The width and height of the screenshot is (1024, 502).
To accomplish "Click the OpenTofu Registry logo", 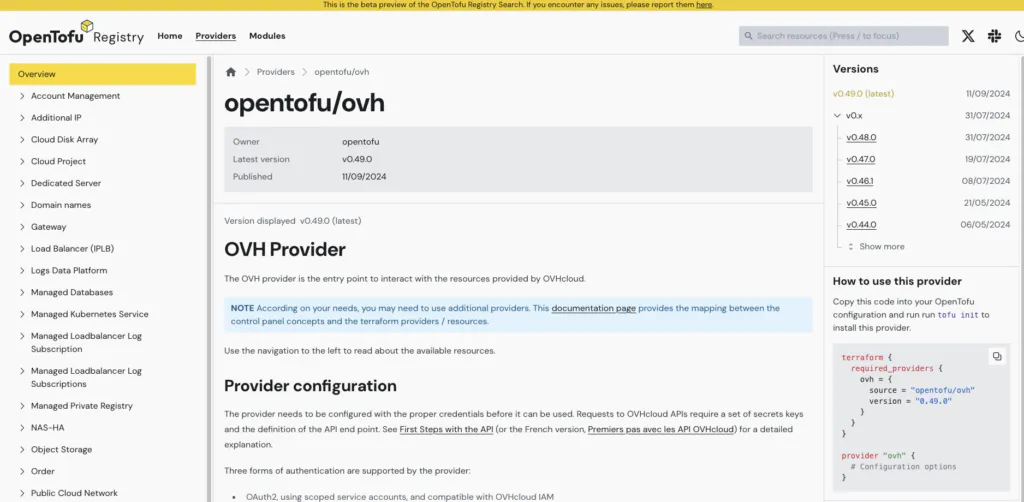I will (x=76, y=34).
